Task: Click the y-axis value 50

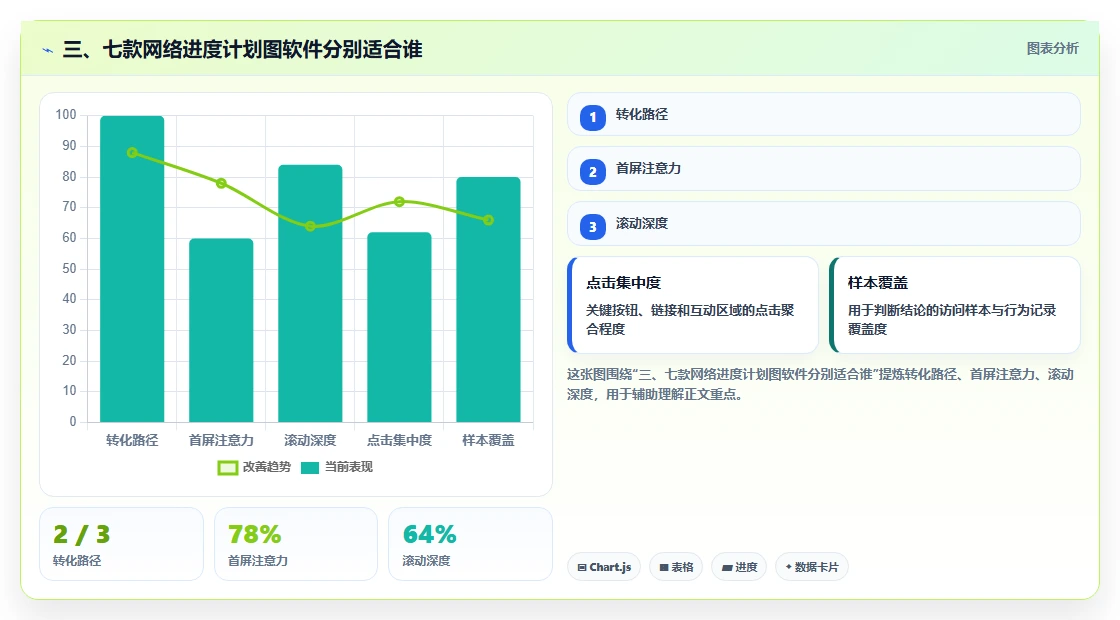Action: 69,269
